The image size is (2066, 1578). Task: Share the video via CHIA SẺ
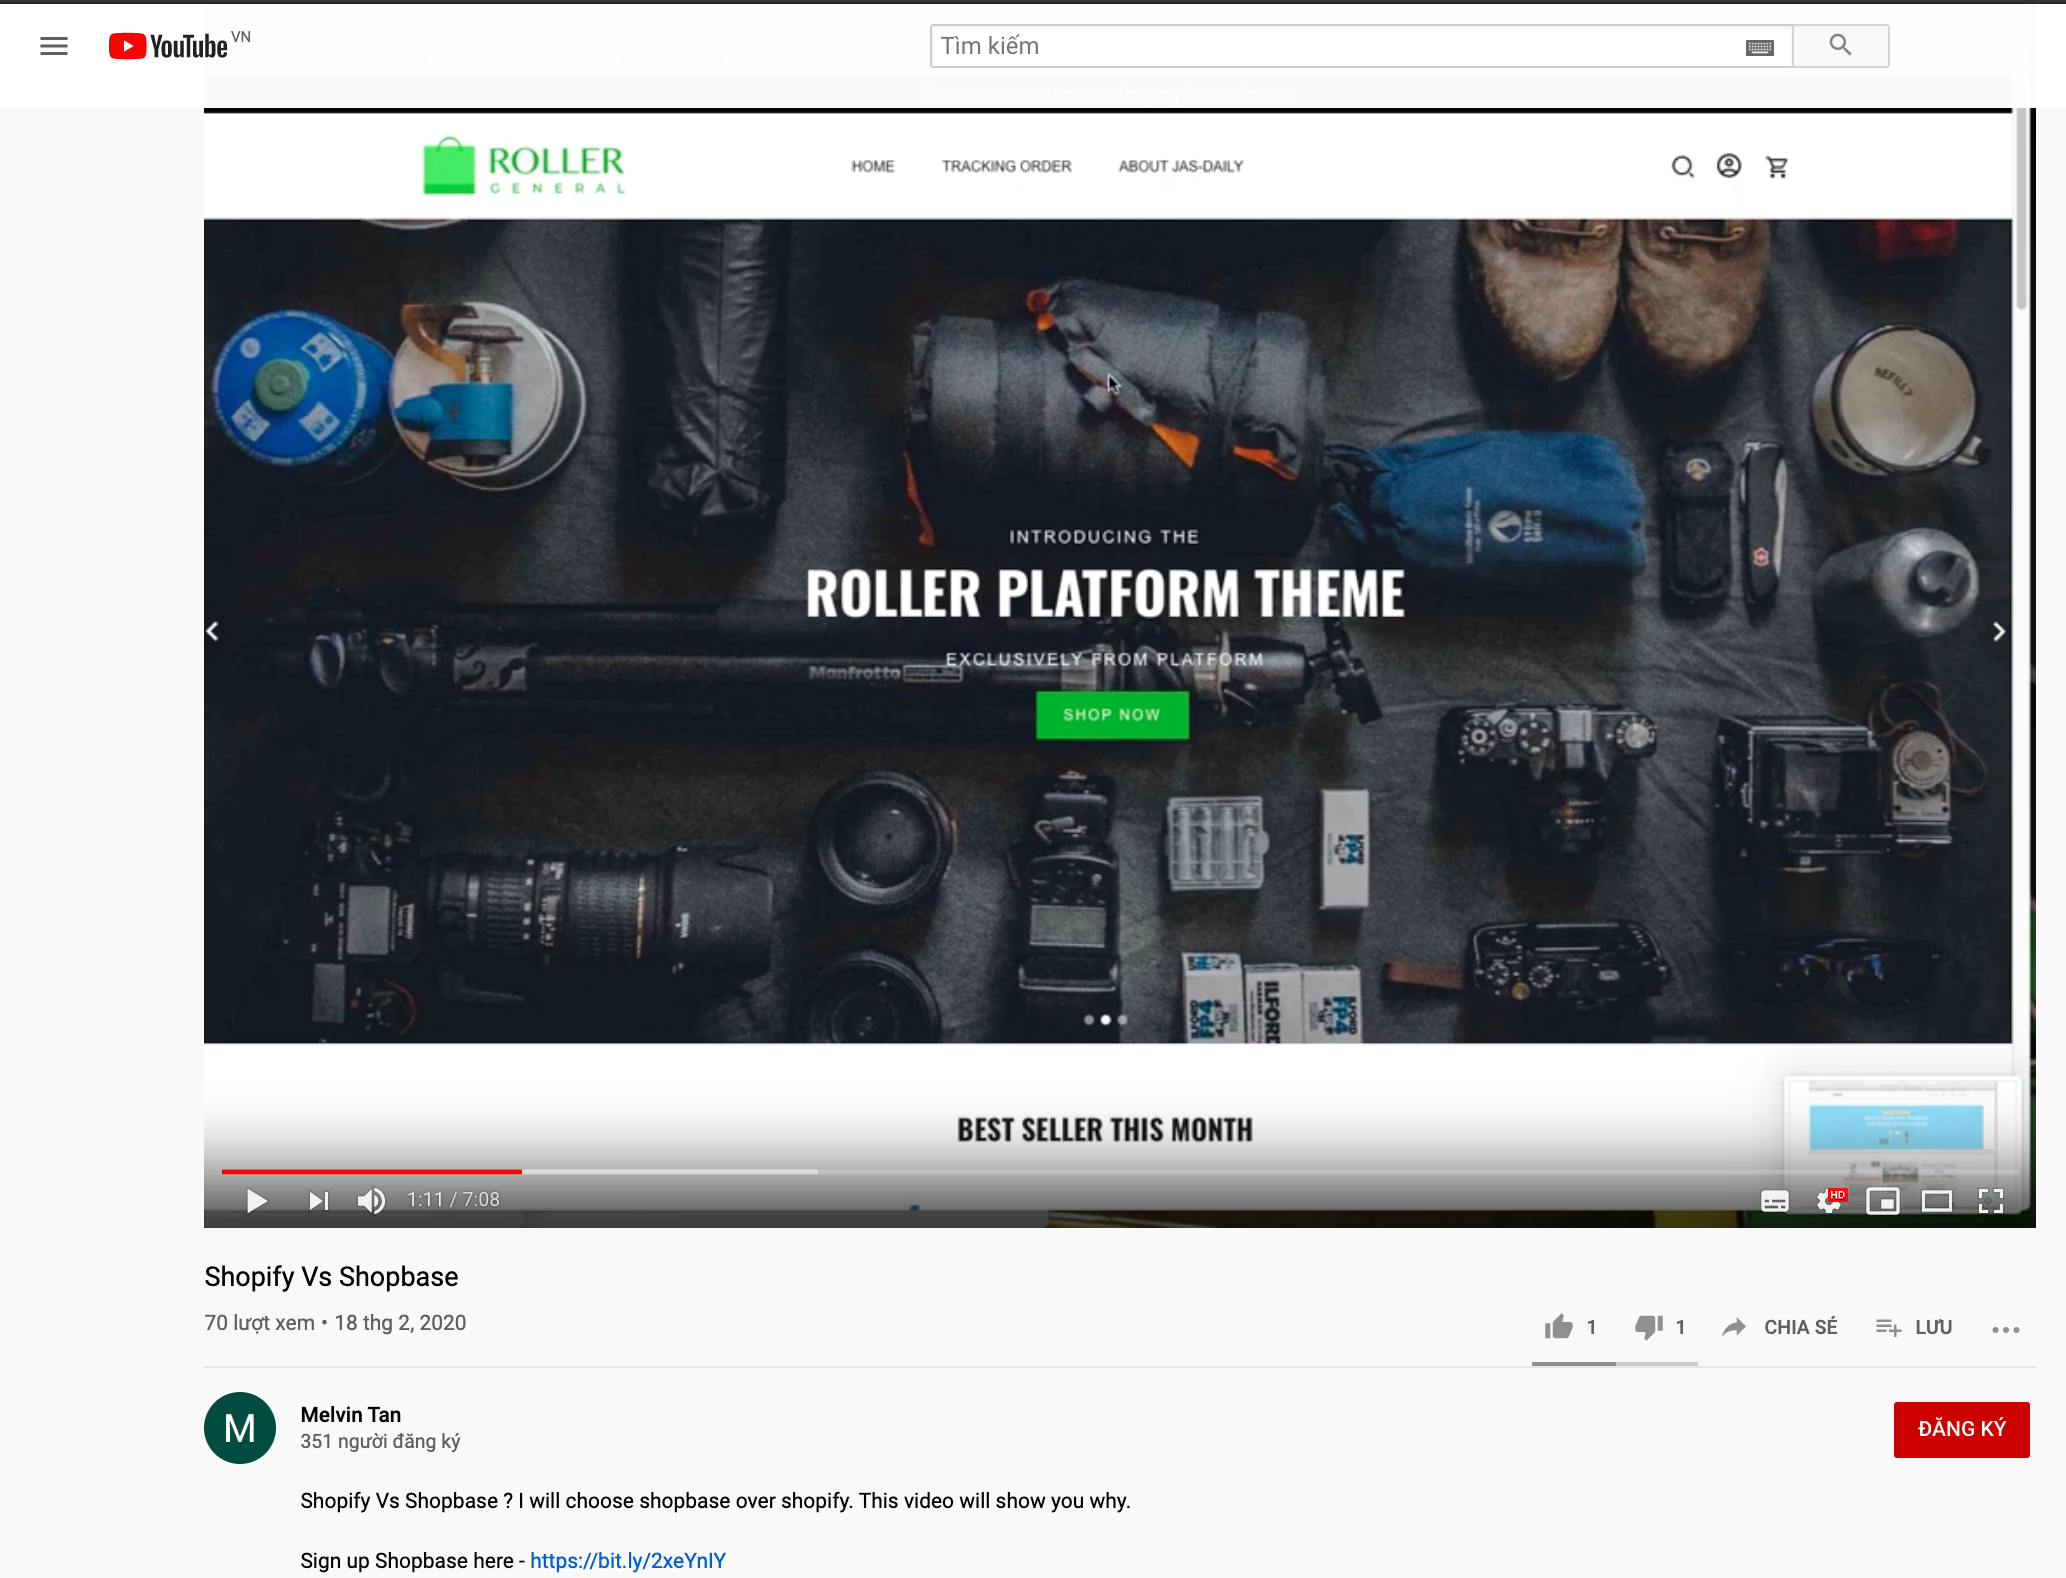1780,1327
